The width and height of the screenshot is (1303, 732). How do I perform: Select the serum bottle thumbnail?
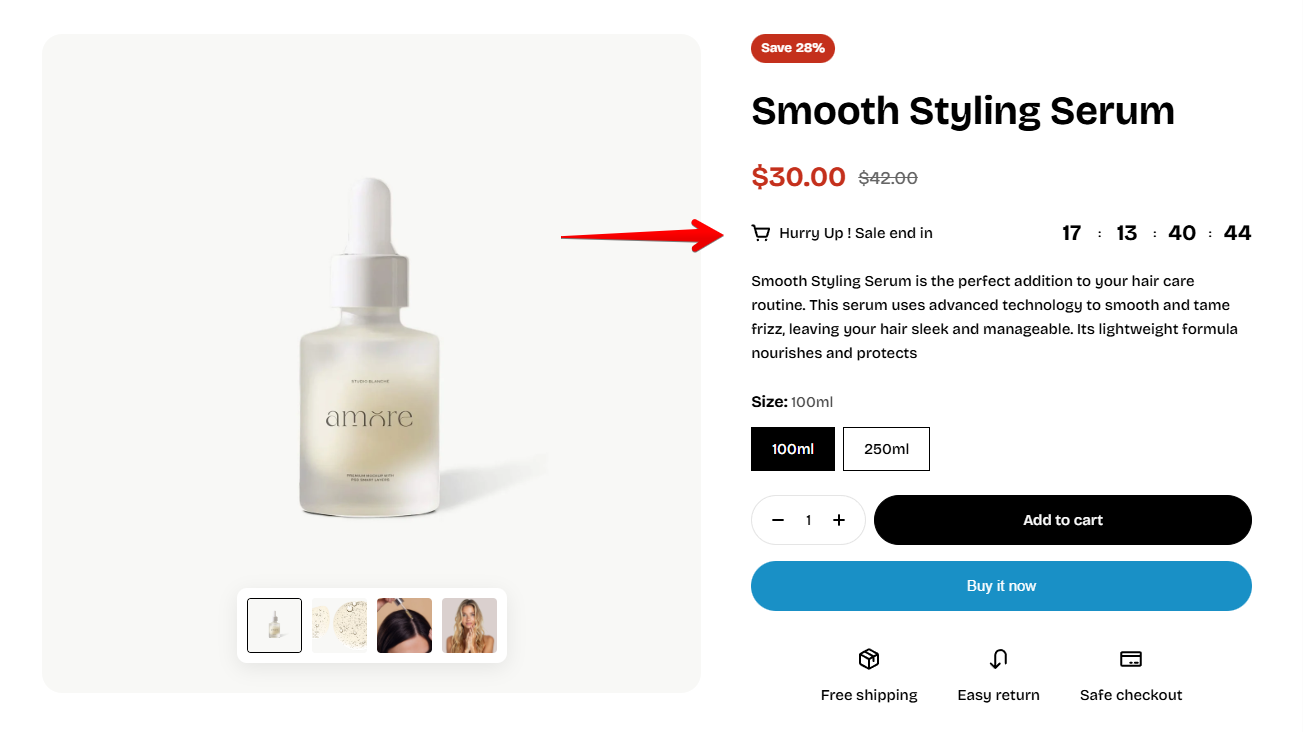coord(275,625)
